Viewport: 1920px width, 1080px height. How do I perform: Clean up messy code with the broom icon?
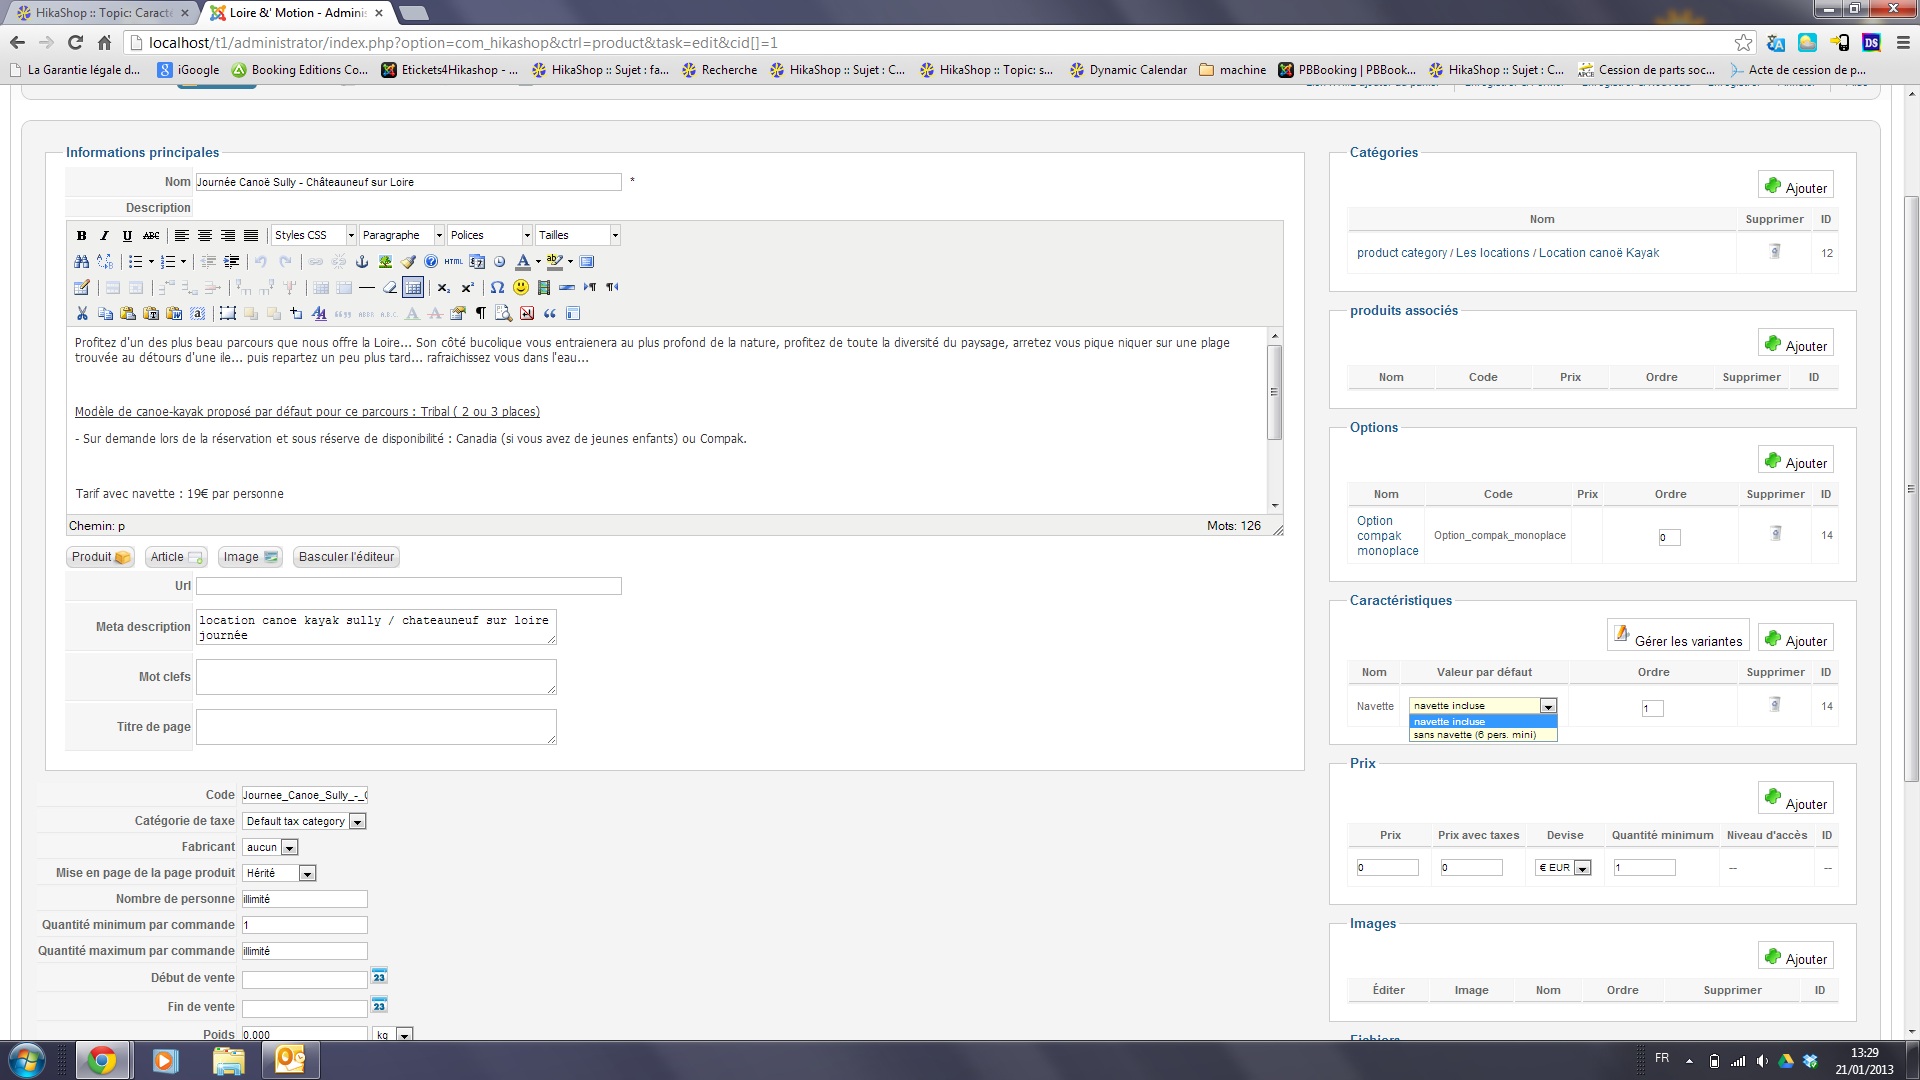click(408, 262)
